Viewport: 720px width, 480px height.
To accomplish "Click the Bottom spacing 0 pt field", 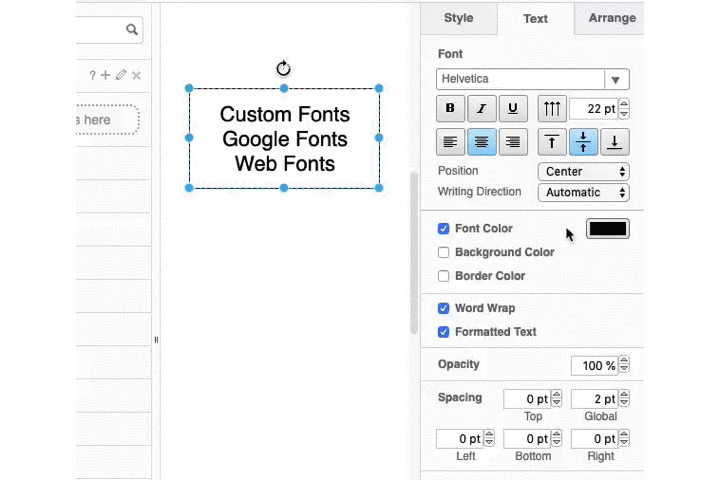I will [x=528, y=439].
